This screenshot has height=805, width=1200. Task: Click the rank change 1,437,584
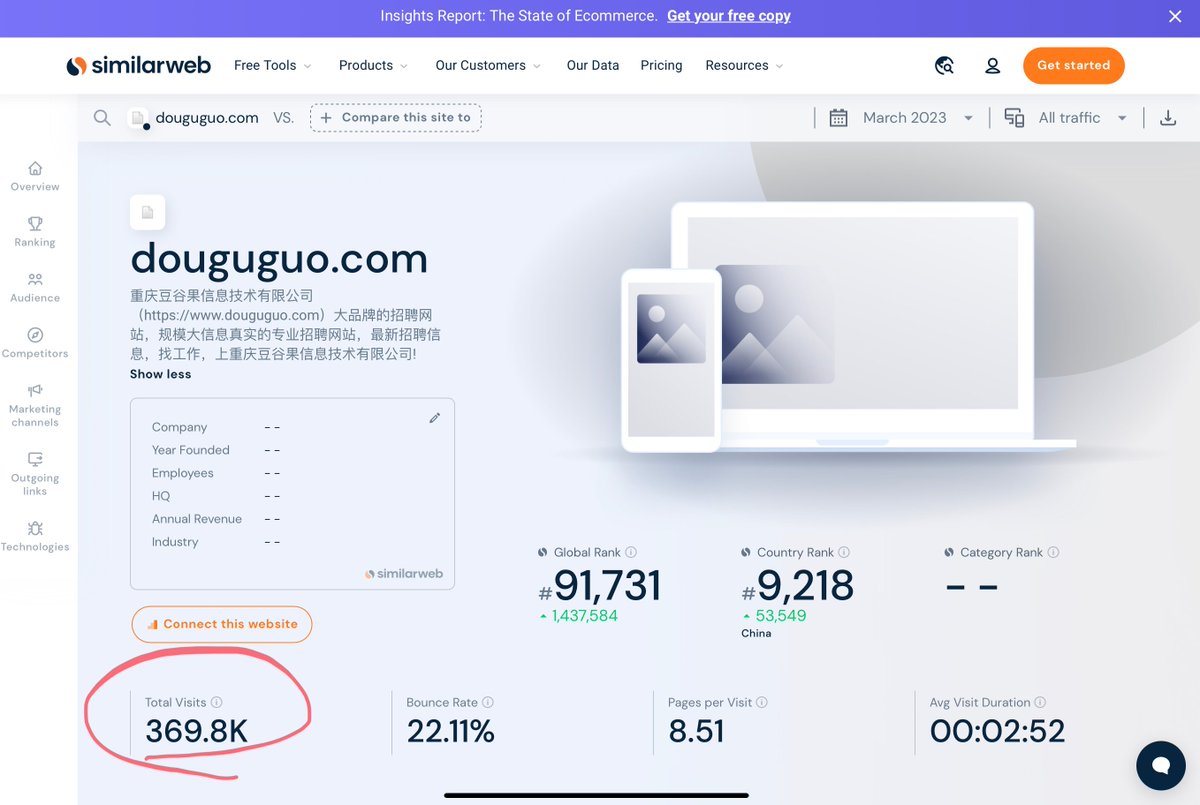[x=584, y=616]
